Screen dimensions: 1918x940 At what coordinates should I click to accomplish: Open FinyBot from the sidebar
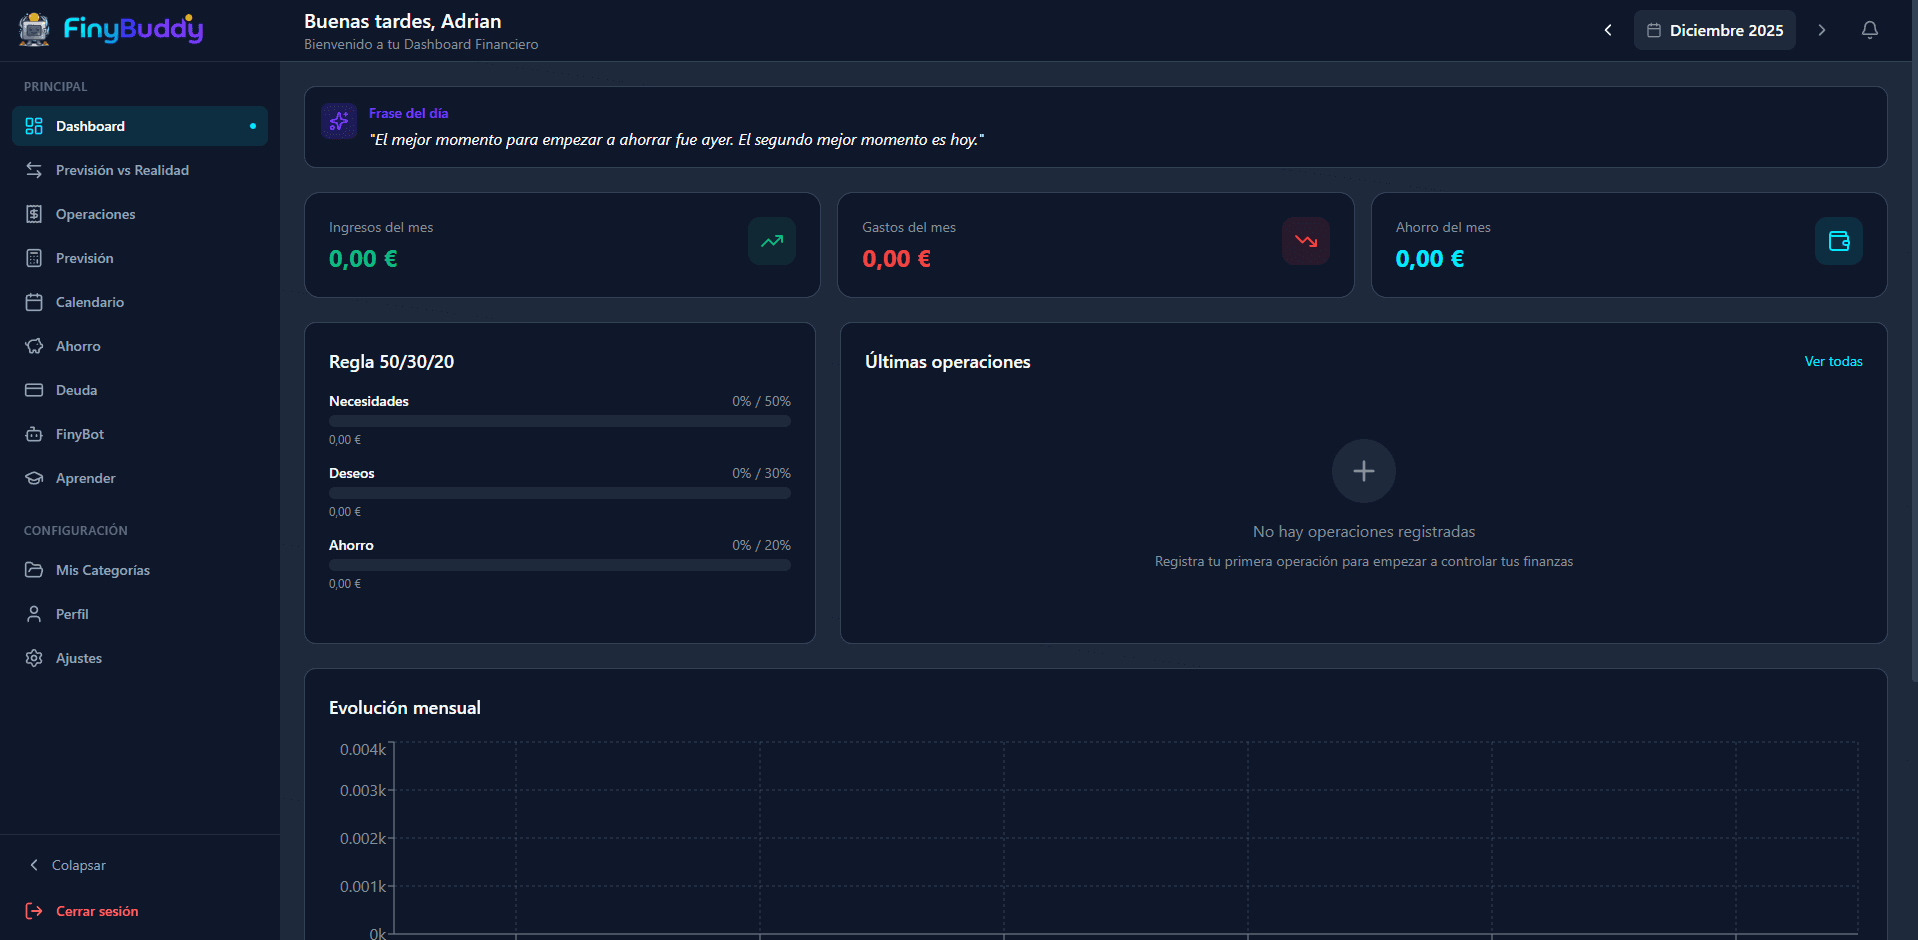coord(80,434)
